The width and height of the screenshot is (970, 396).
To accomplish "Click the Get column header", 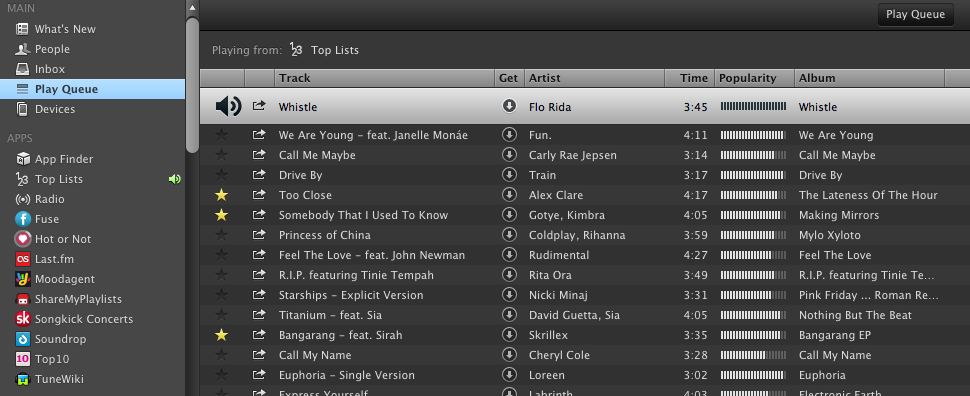I will tap(509, 78).
